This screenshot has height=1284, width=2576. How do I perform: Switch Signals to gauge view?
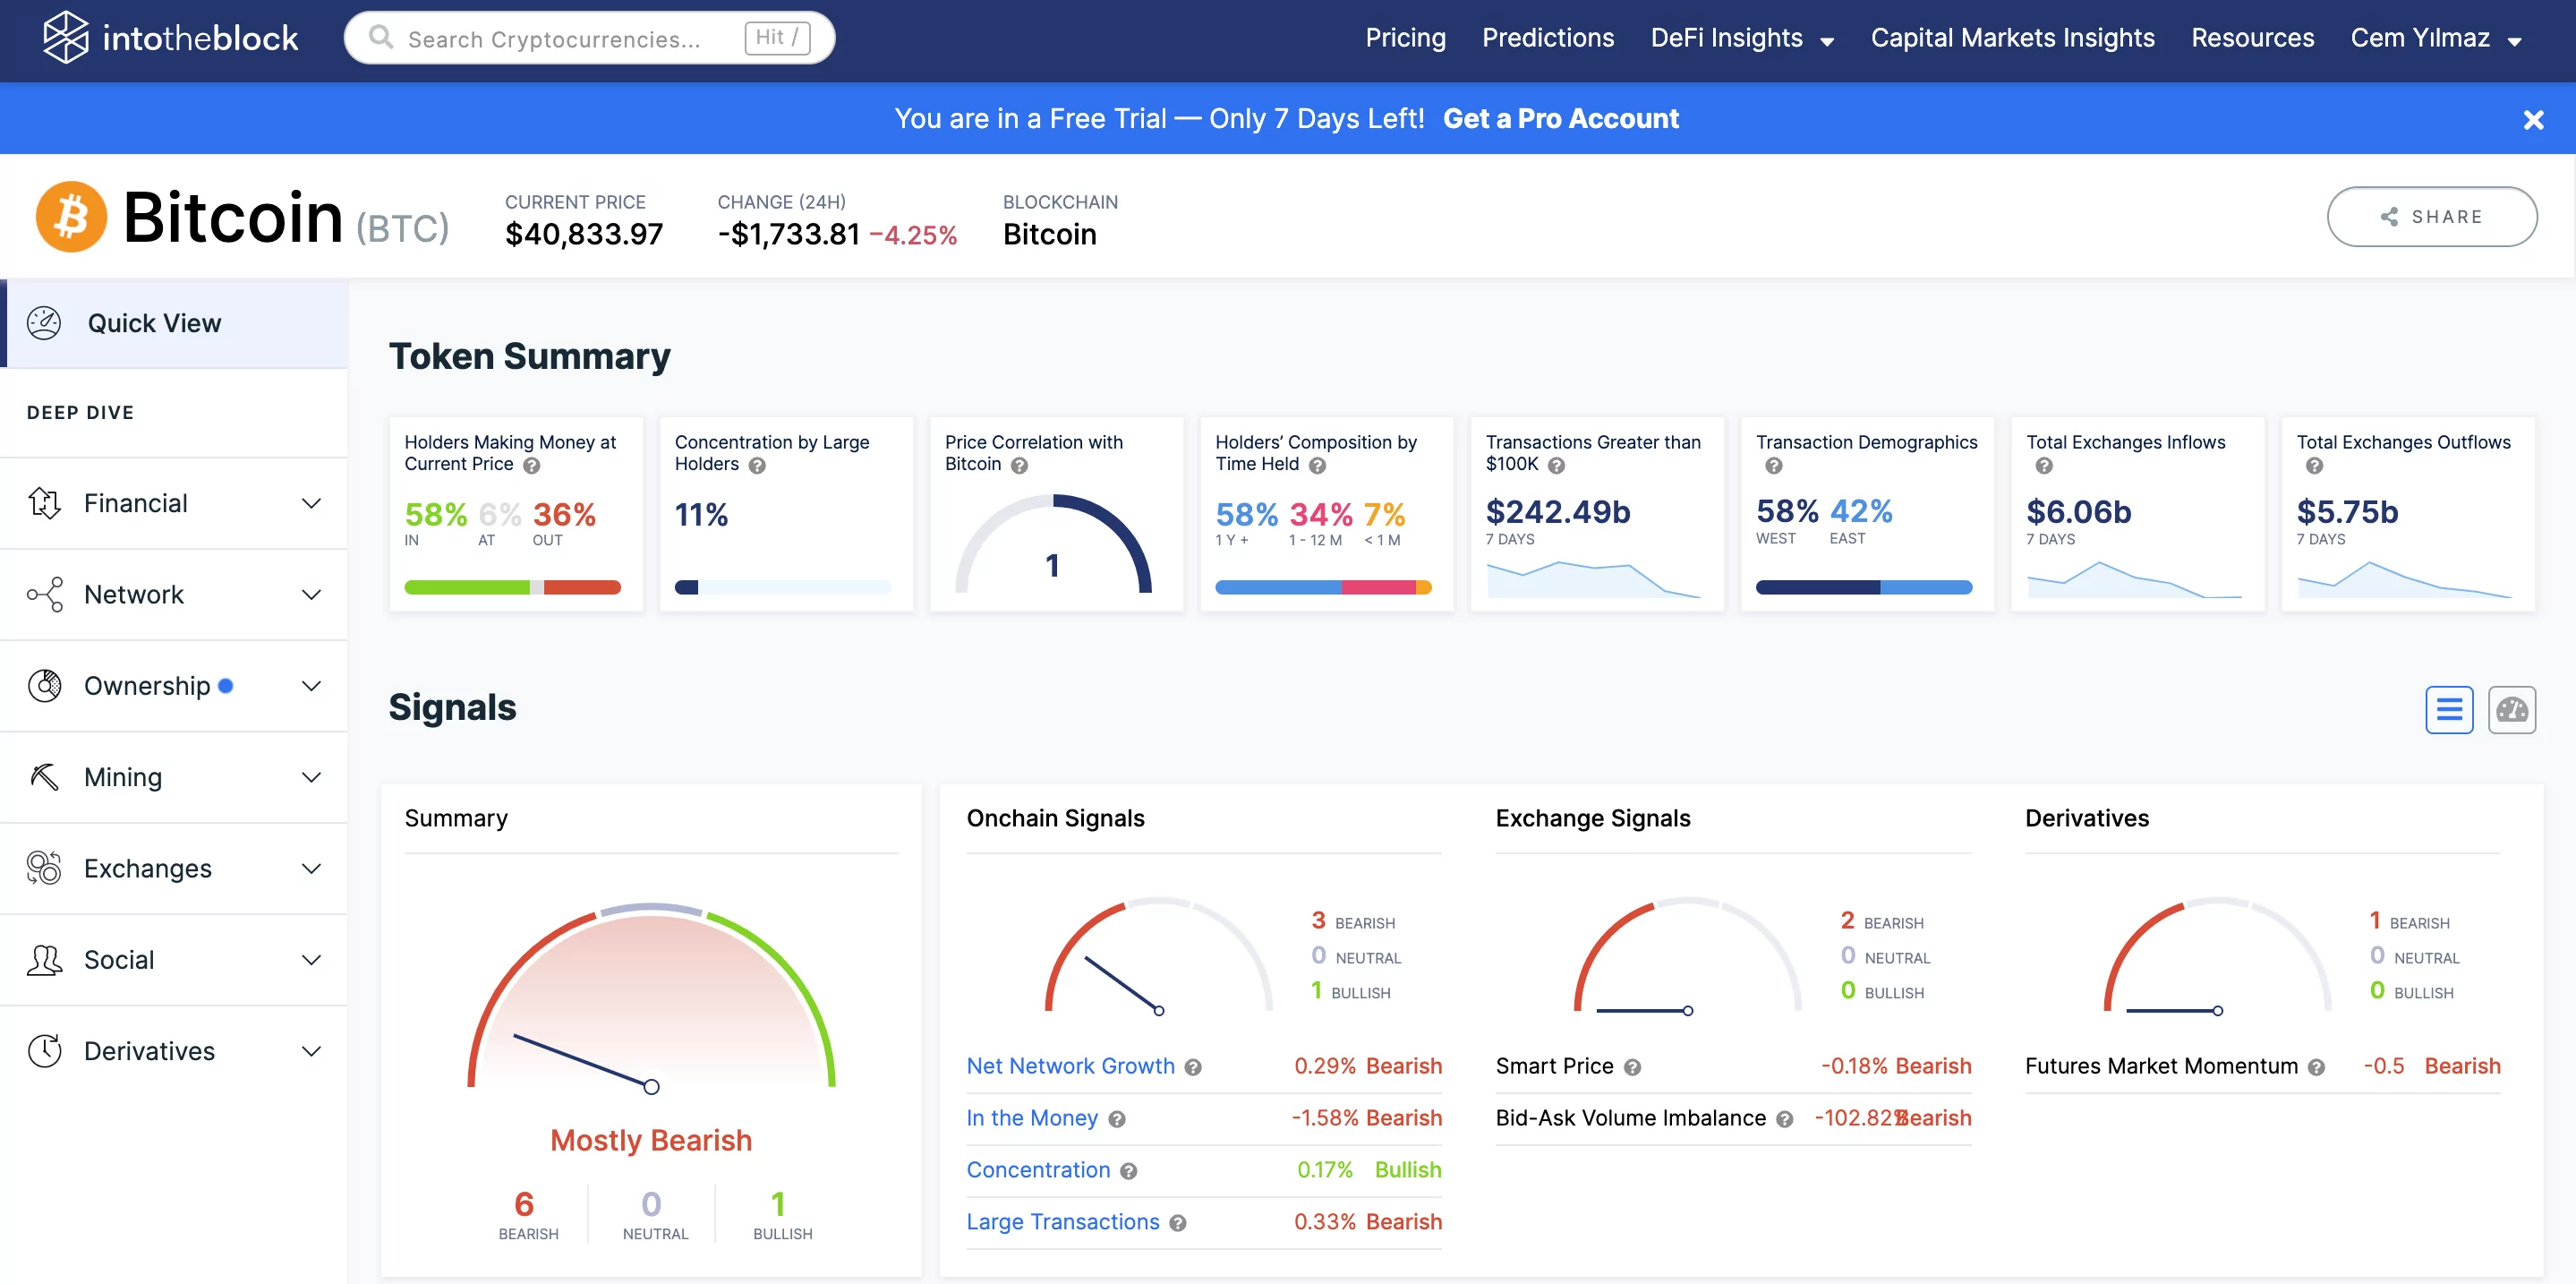point(2512,710)
